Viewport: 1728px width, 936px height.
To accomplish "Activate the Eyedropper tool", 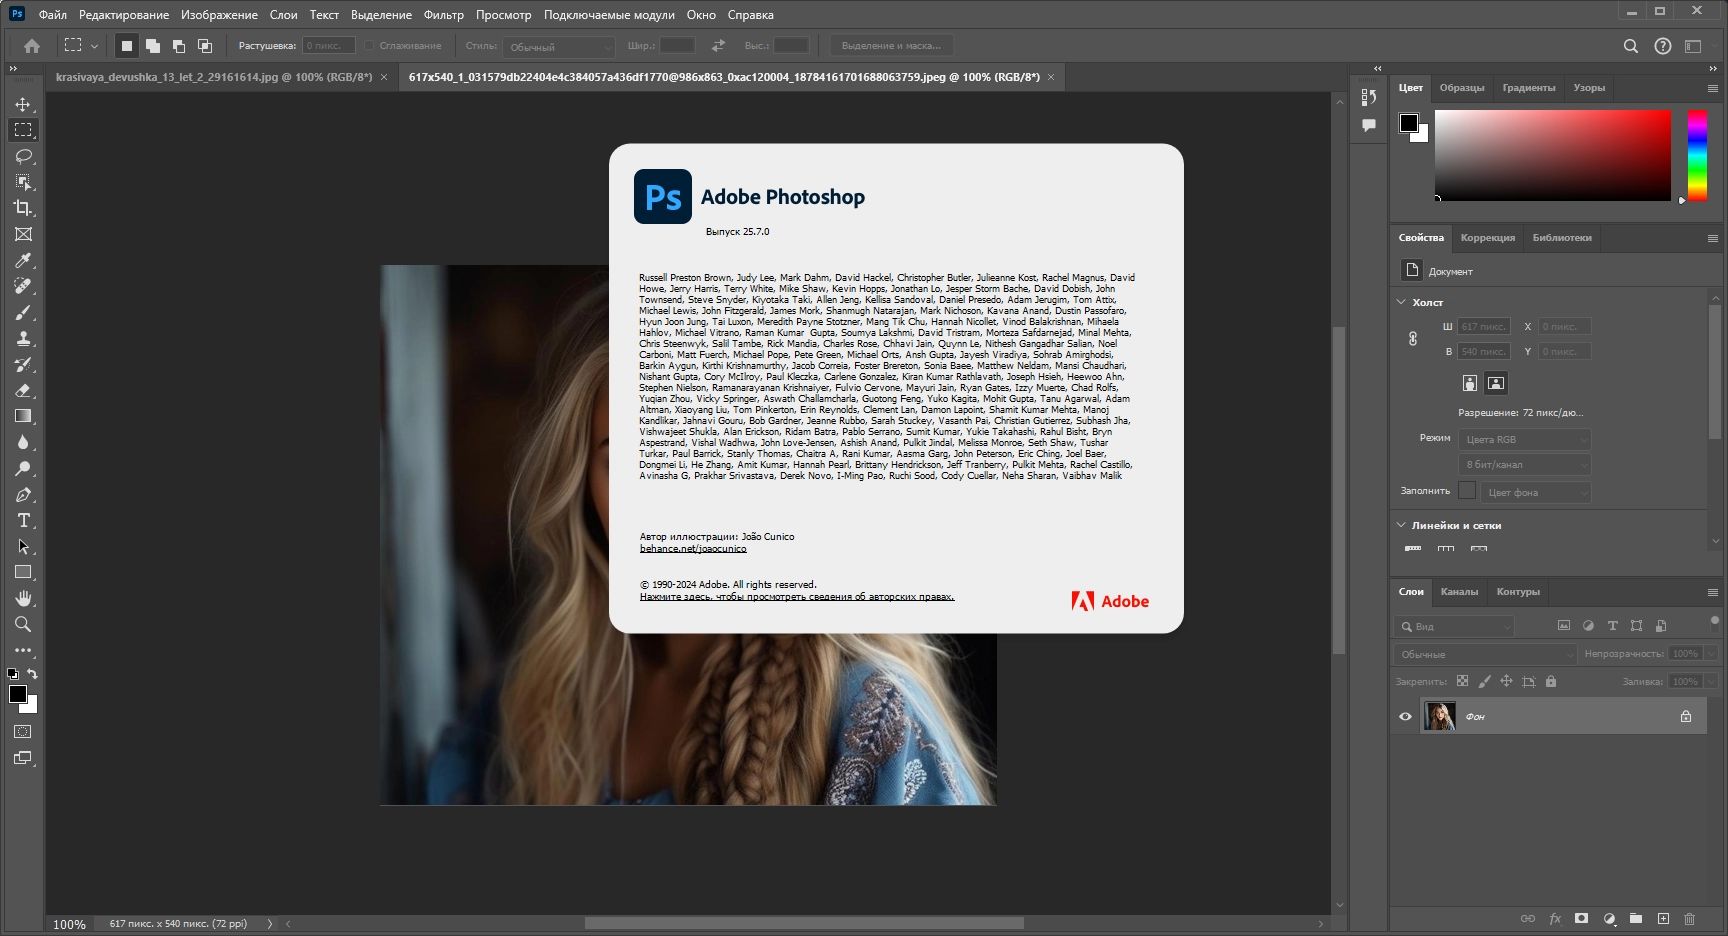I will 23,260.
